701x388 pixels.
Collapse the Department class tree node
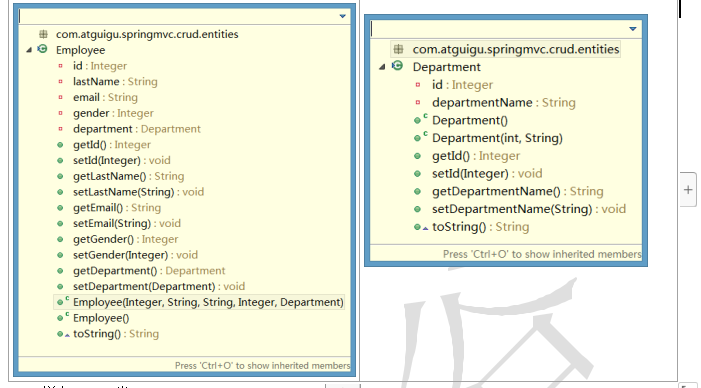point(382,67)
